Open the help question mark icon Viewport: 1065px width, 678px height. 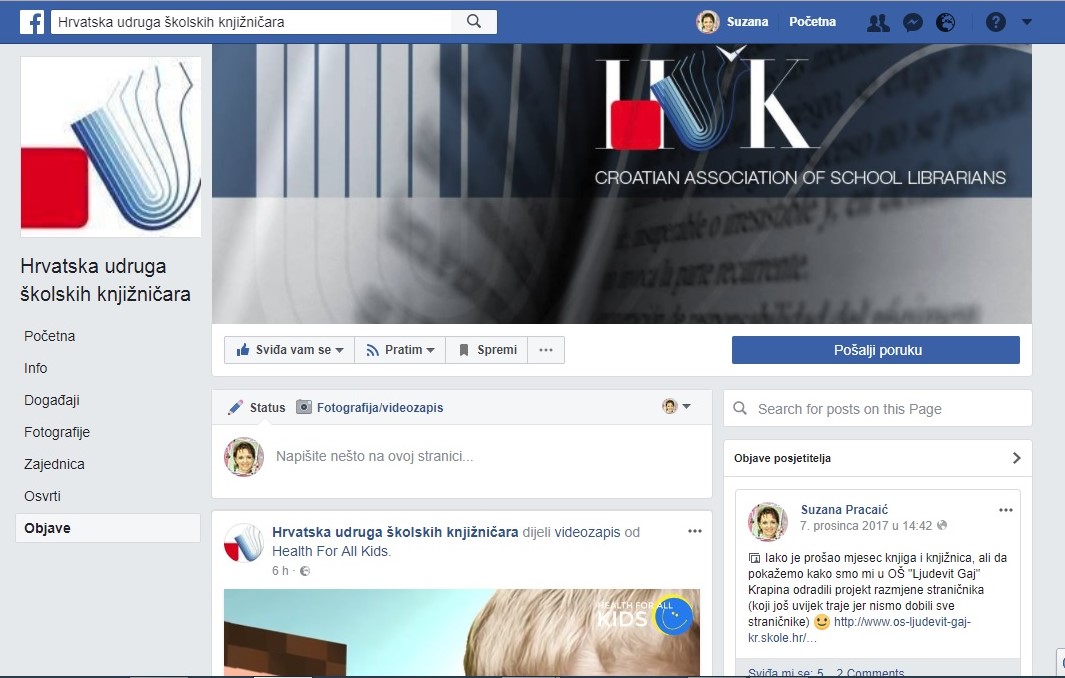point(996,22)
